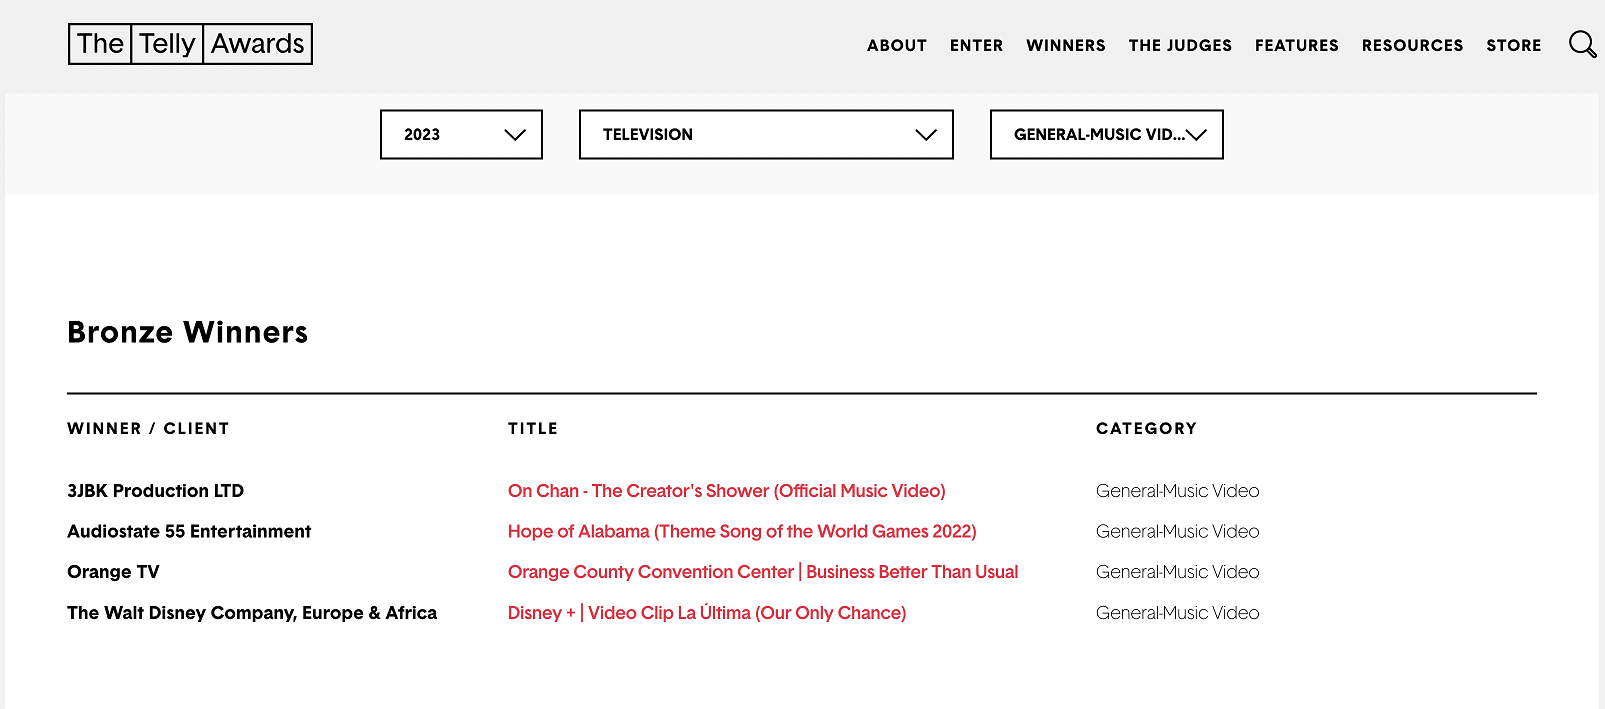Click the search magnifier icon
The width and height of the screenshot is (1605, 709).
(x=1582, y=45)
